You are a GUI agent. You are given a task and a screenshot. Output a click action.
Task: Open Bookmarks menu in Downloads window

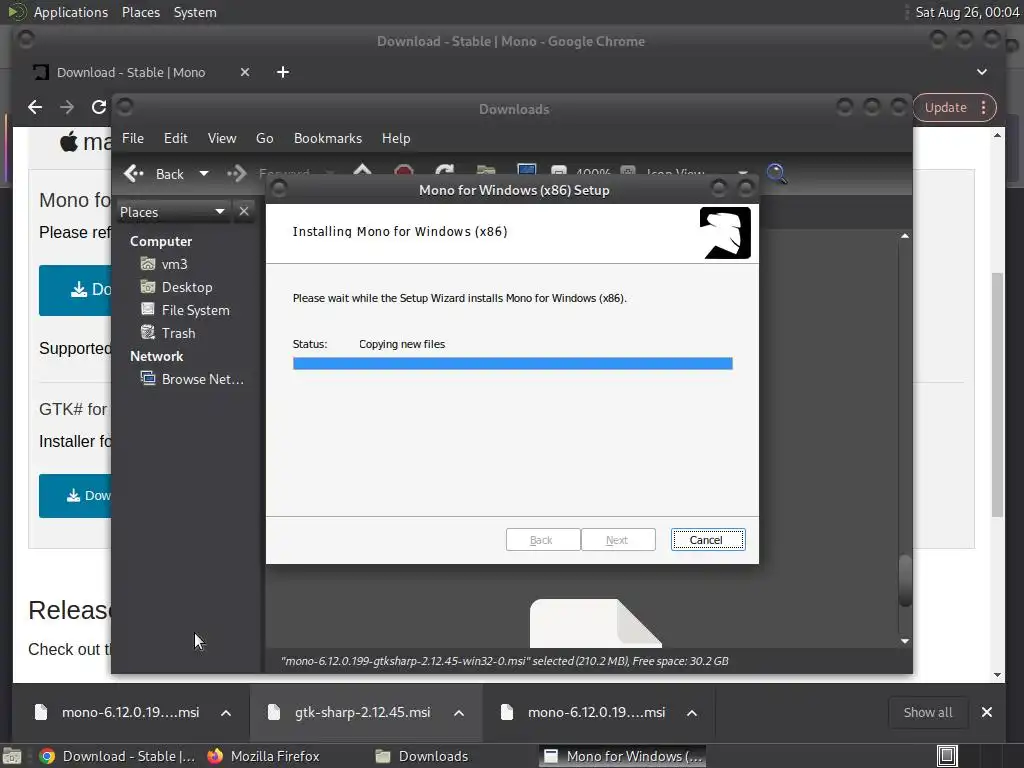pos(328,138)
